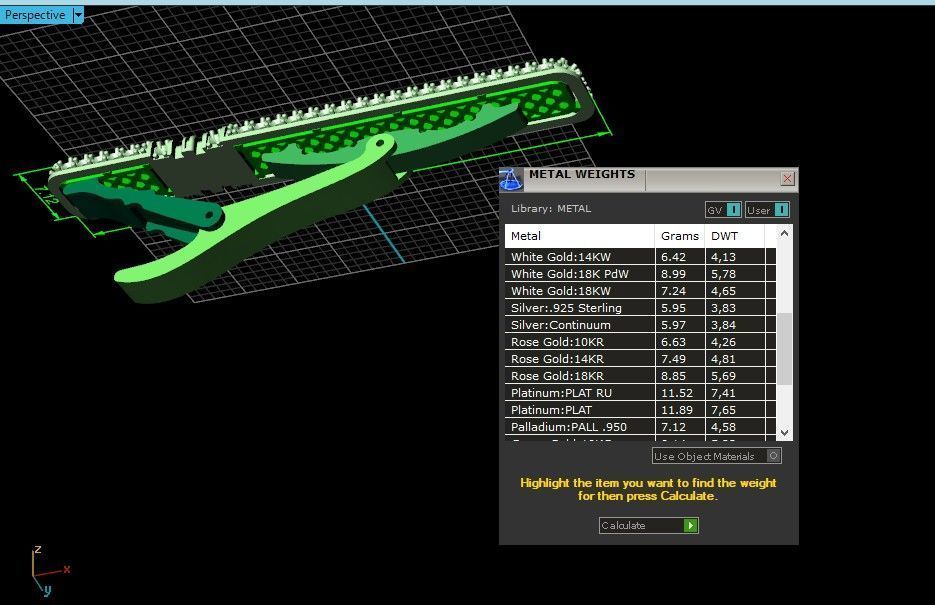Viewport: 935px width, 605px height.
Task: Select Palladium:PALL .950 row
Action: point(640,427)
